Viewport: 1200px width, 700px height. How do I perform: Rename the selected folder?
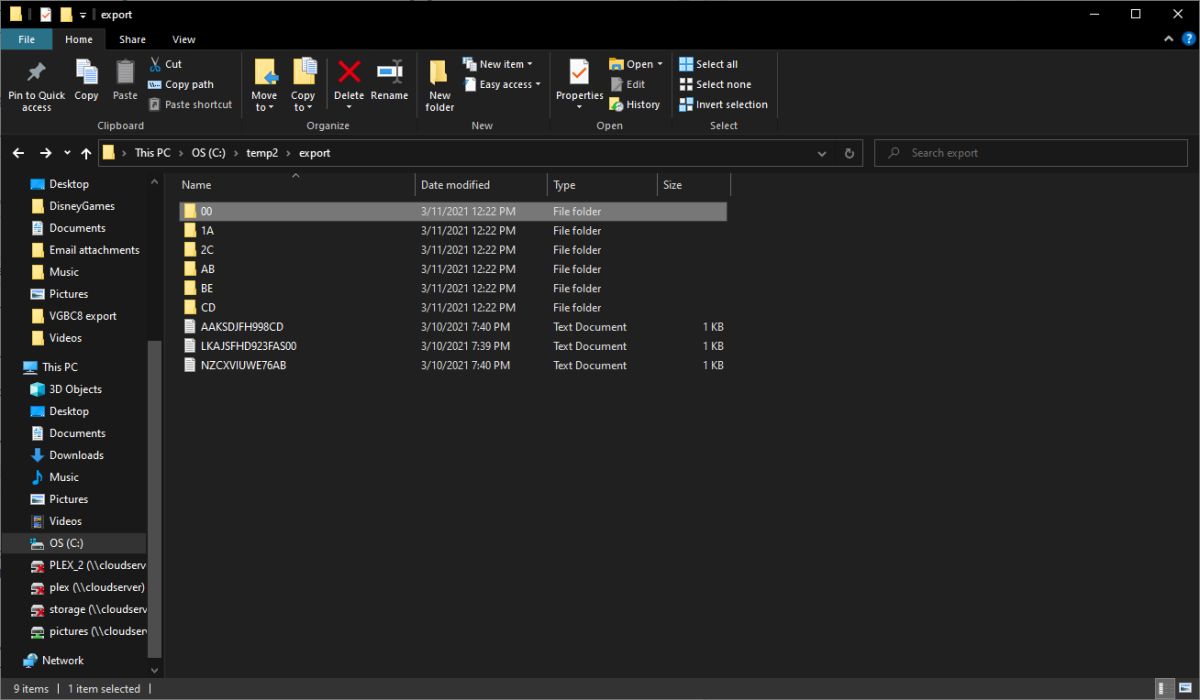click(x=389, y=80)
